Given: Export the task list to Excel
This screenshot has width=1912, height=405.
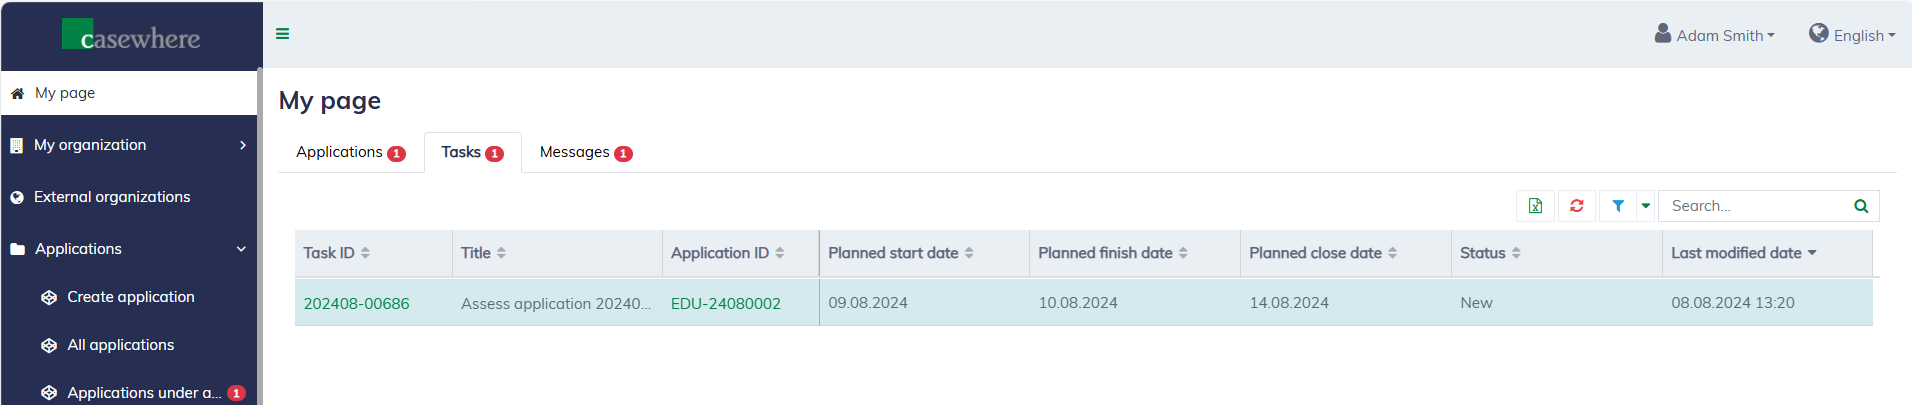Looking at the screenshot, I should (1535, 206).
